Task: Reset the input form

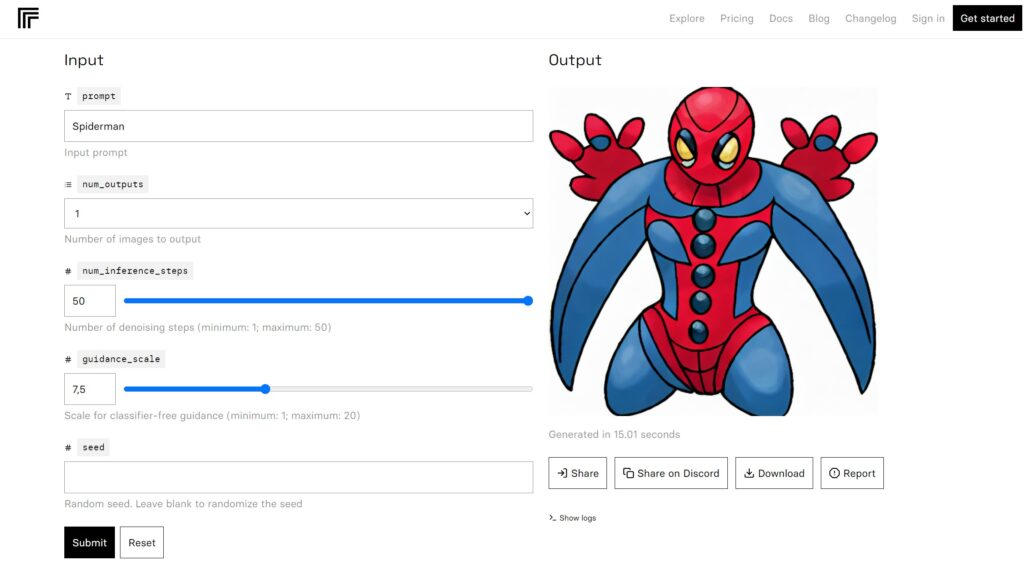Action: pyautogui.click(x=142, y=542)
